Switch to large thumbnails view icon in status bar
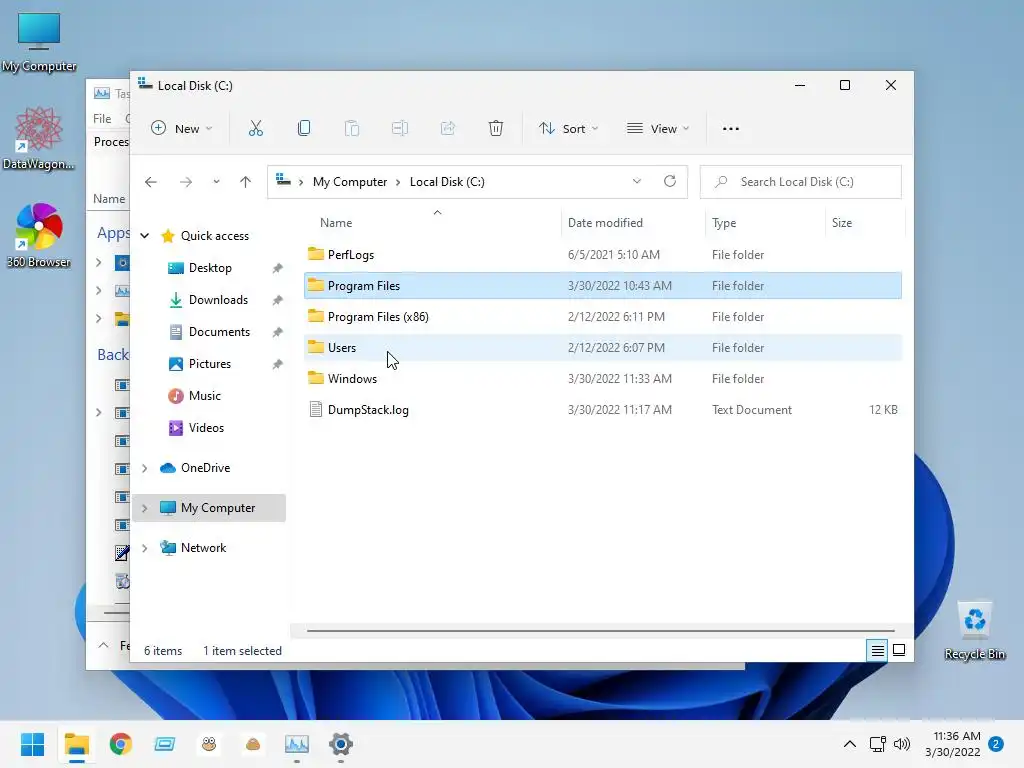 pyautogui.click(x=899, y=650)
